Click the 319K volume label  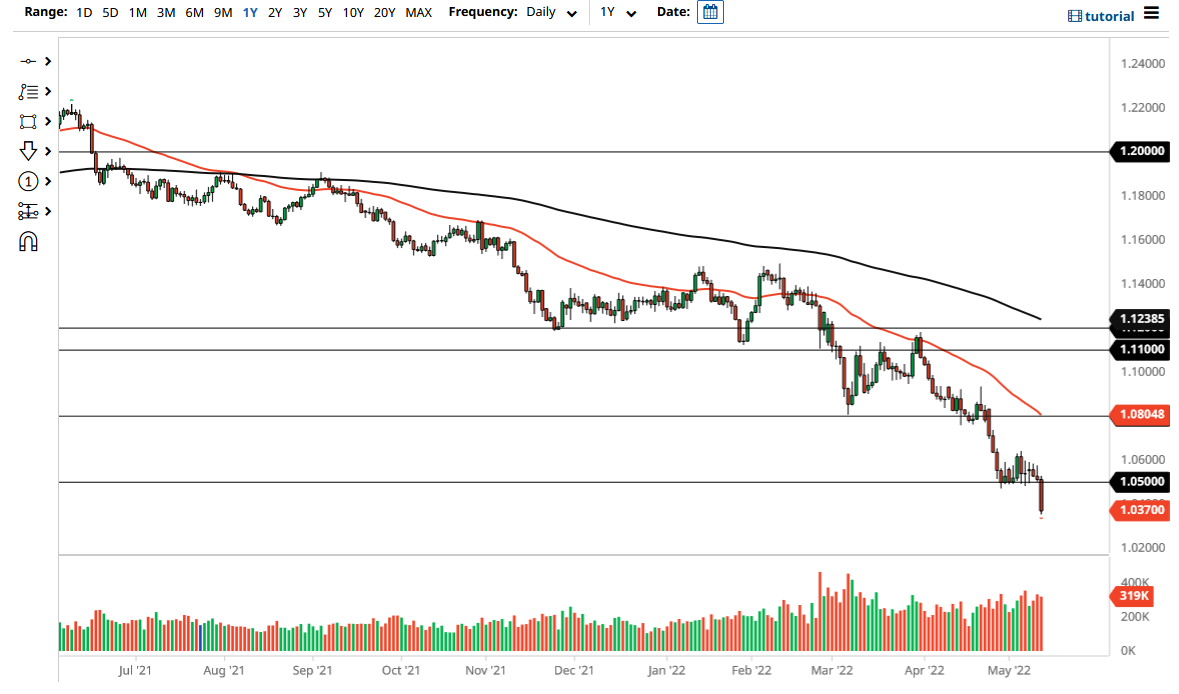click(1134, 596)
